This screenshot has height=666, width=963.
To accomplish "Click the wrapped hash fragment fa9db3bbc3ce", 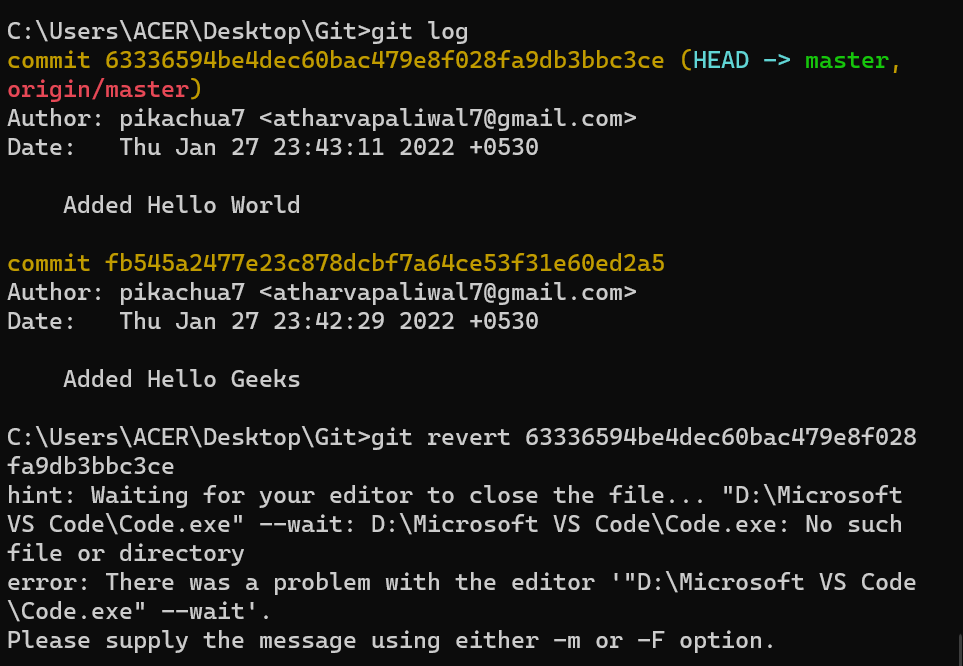I will click(91, 466).
